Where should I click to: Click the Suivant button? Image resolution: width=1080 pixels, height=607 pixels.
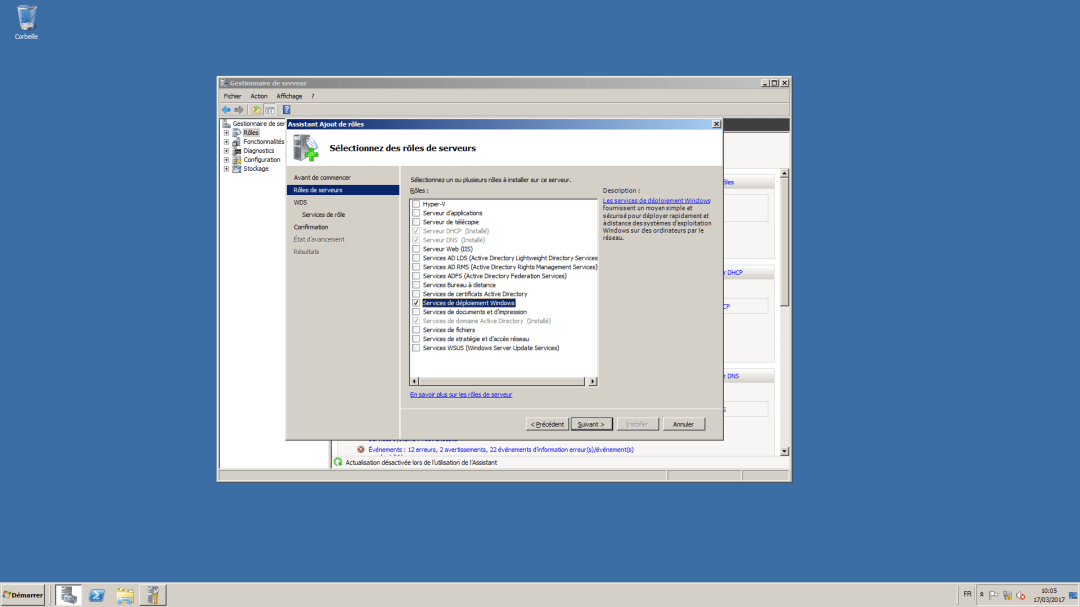click(591, 423)
